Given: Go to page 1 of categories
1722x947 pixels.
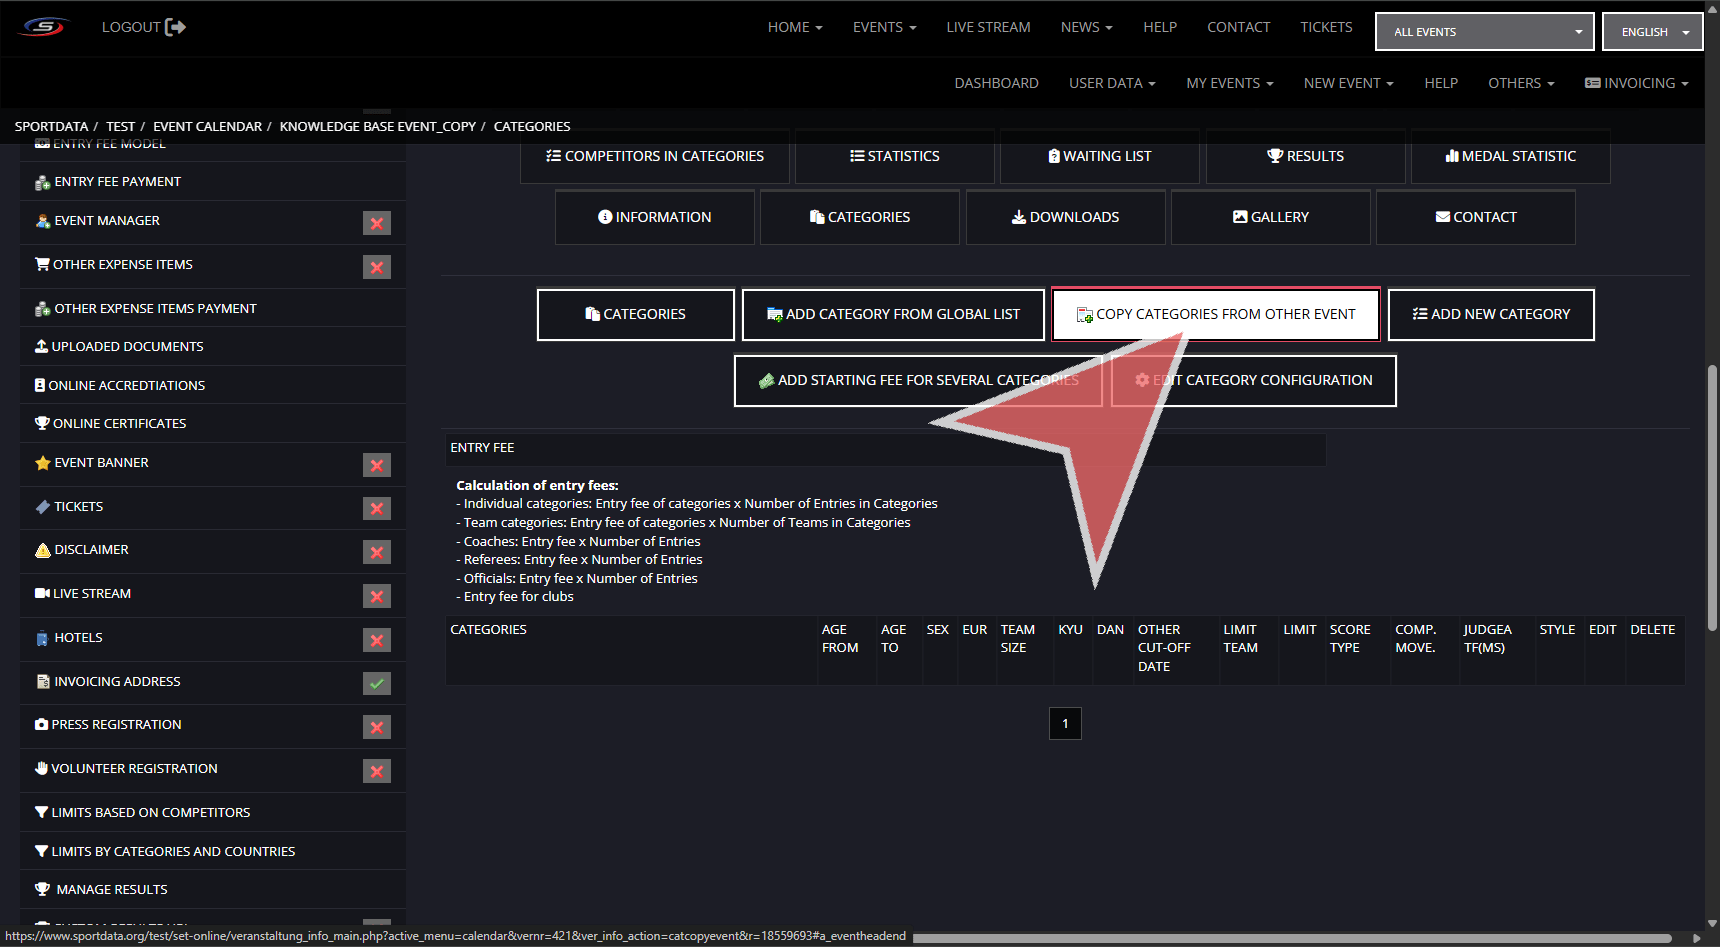Looking at the screenshot, I should 1065,723.
